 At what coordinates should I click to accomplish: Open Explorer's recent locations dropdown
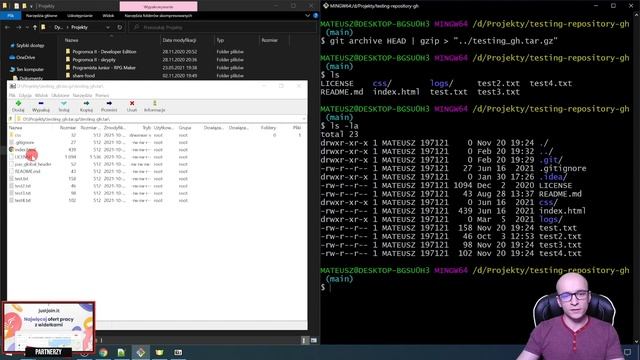coord(27,27)
